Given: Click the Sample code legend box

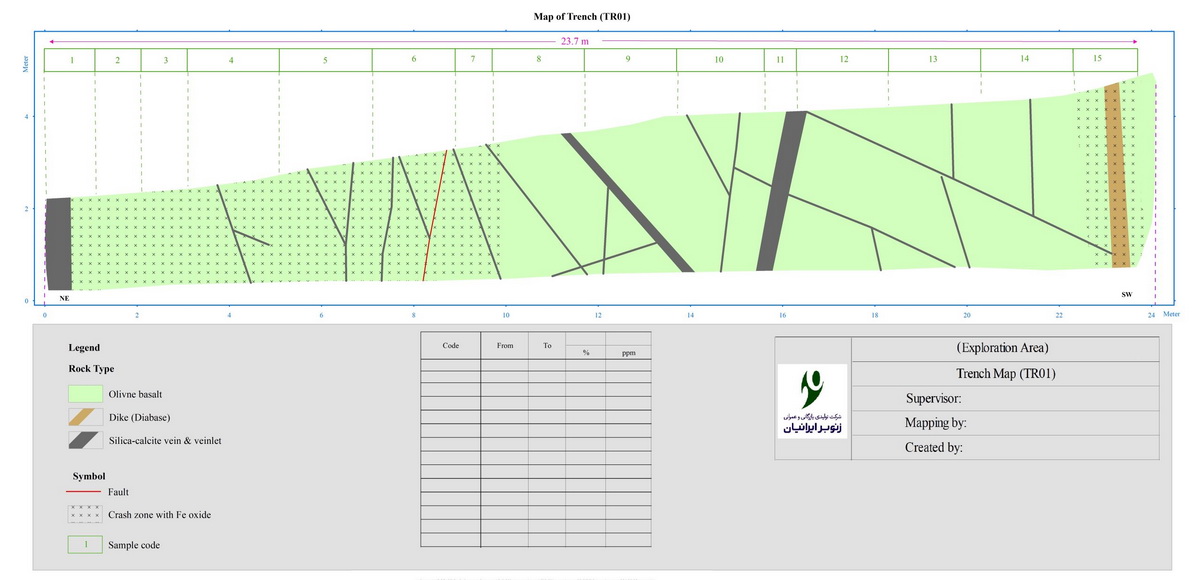Looking at the screenshot, I should coord(84,545).
